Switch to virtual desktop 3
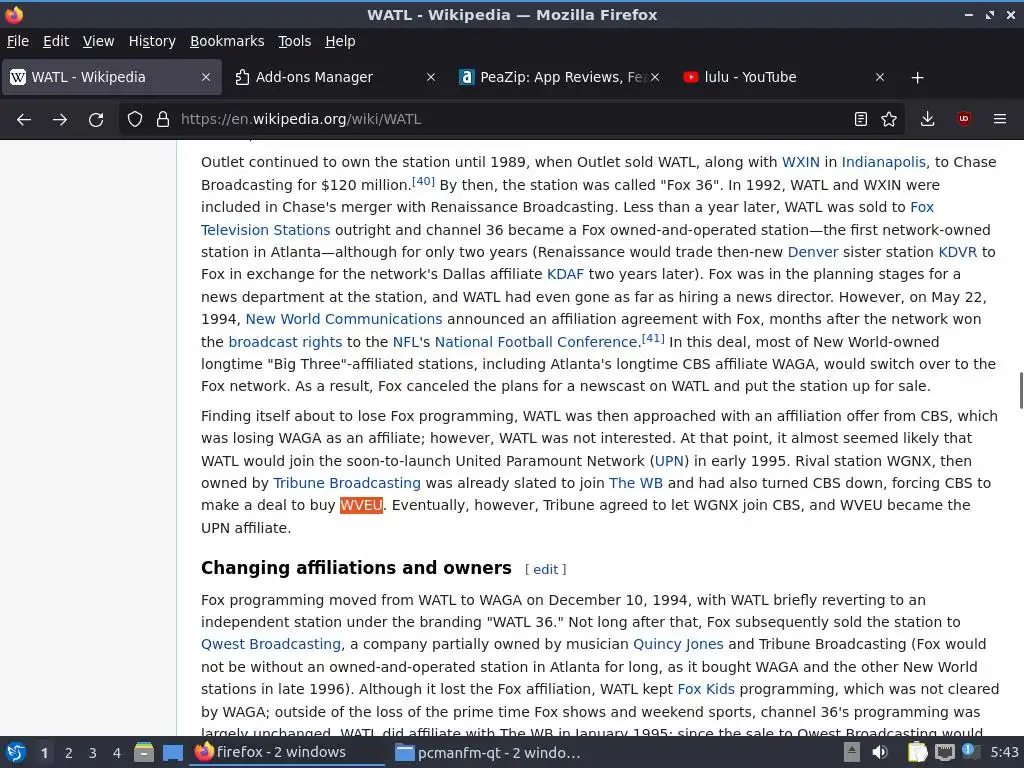Image resolution: width=1024 pixels, height=768 pixels. pos(92,753)
